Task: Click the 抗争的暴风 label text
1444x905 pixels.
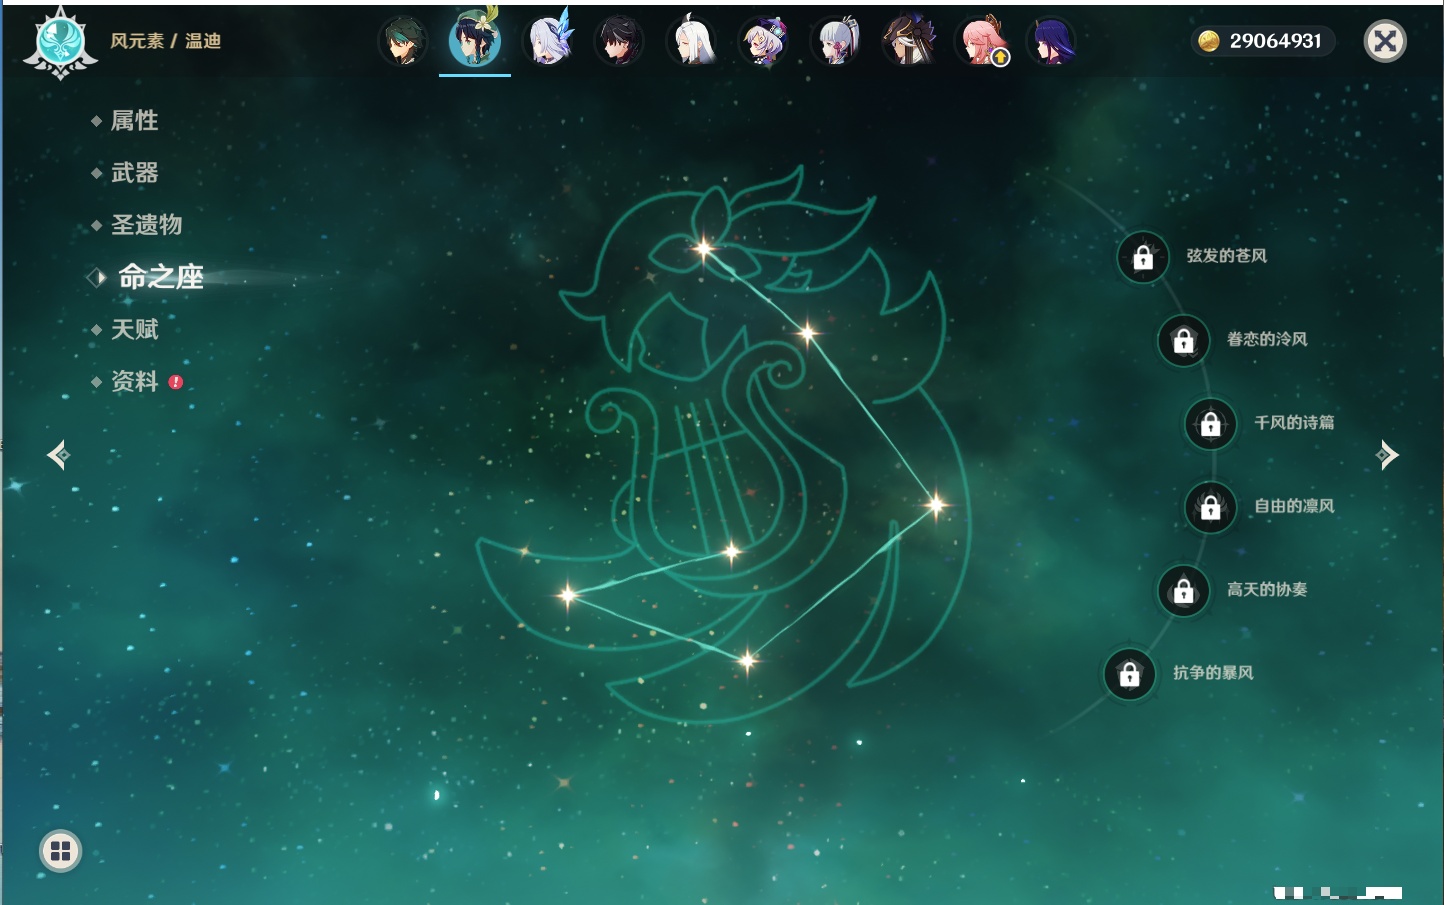Action: click(x=1213, y=673)
